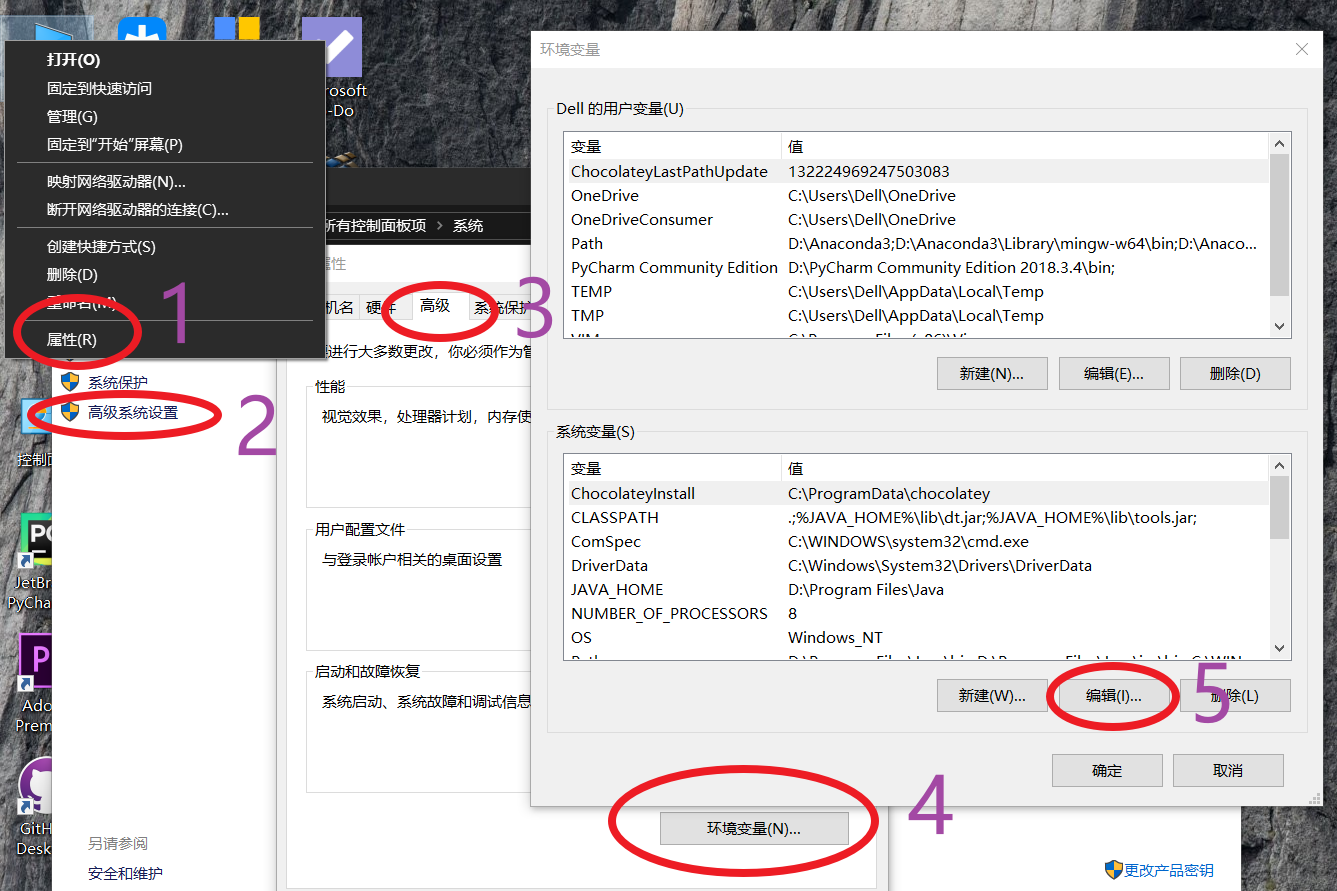Screen dimensions: 1337x891
Task: Click scroll-down arrow of system variables list
Action: point(1279,648)
